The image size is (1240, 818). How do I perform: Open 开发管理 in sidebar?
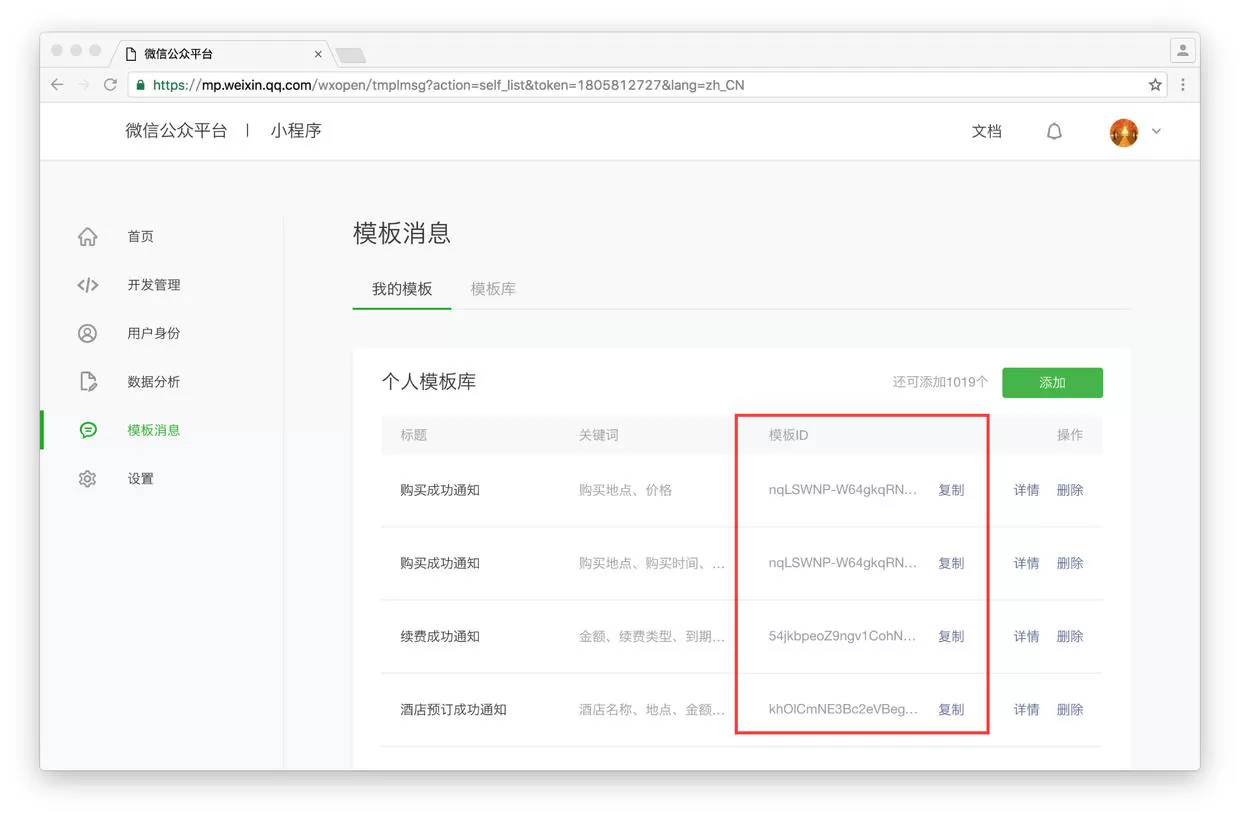tap(154, 285)
